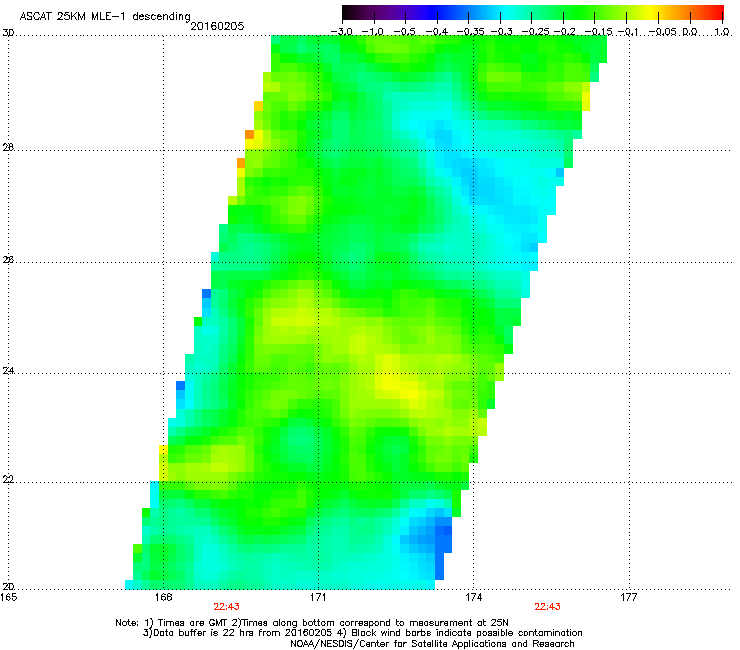740x650 pixels.
Task: Click the orange cell on swath edge near 28N
Action: click(250, 135)
